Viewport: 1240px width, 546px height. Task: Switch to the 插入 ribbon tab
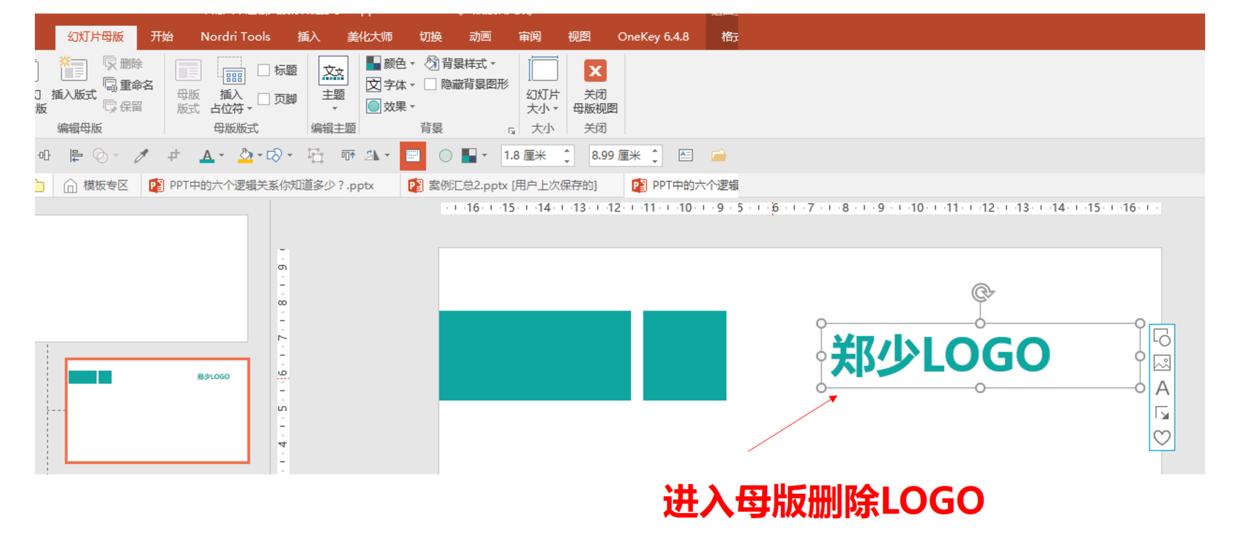pos(308,36)
